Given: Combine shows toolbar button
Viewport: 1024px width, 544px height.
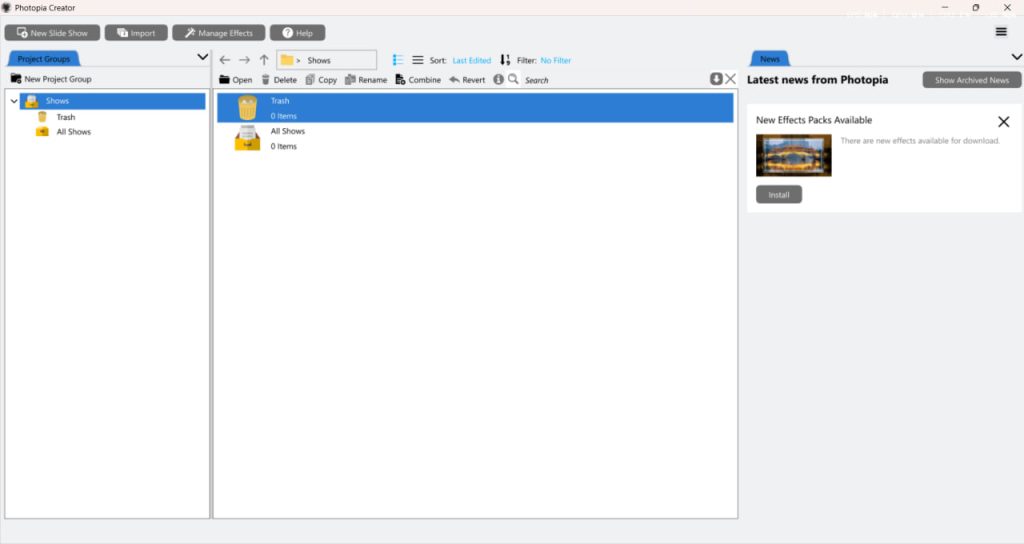Looking at the screenshot, I should click(418, 80).
